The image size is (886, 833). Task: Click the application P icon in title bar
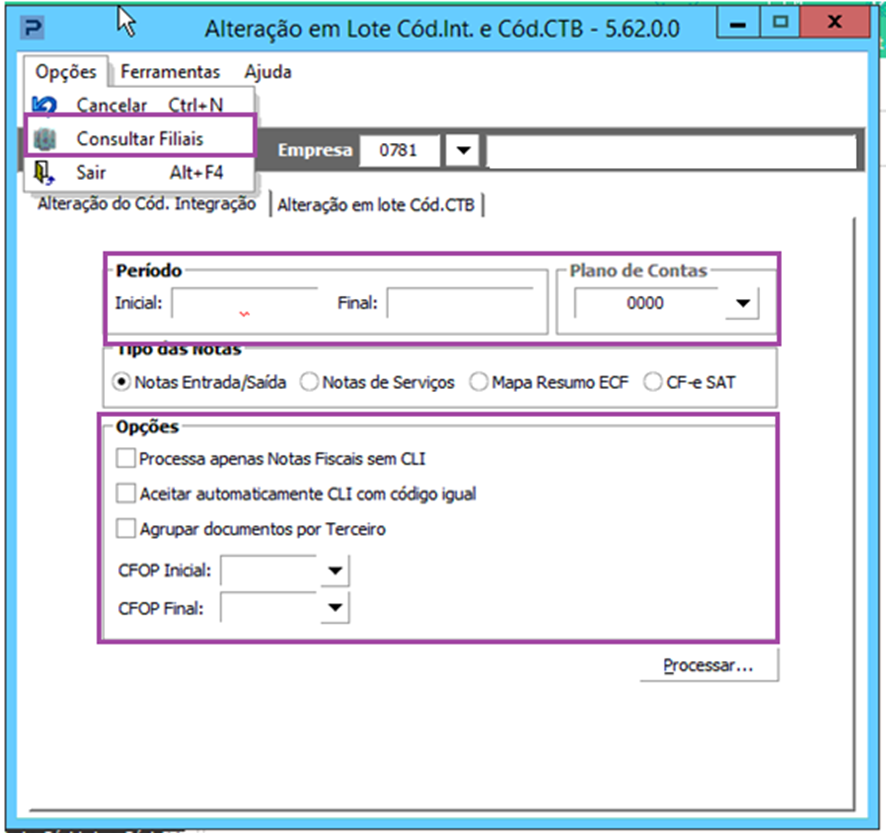32,28
